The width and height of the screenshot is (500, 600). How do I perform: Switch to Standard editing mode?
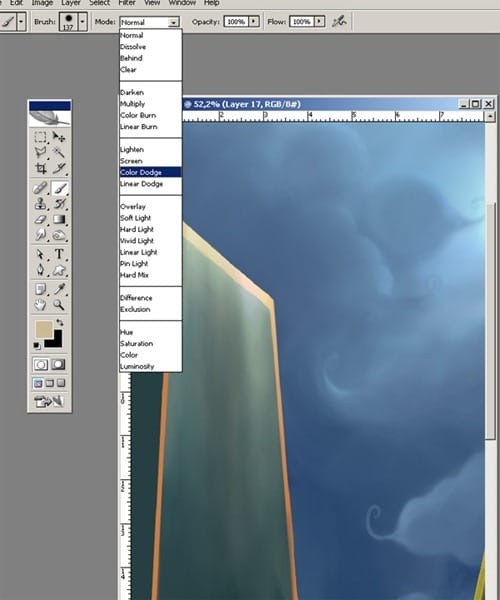click(41, 364)
